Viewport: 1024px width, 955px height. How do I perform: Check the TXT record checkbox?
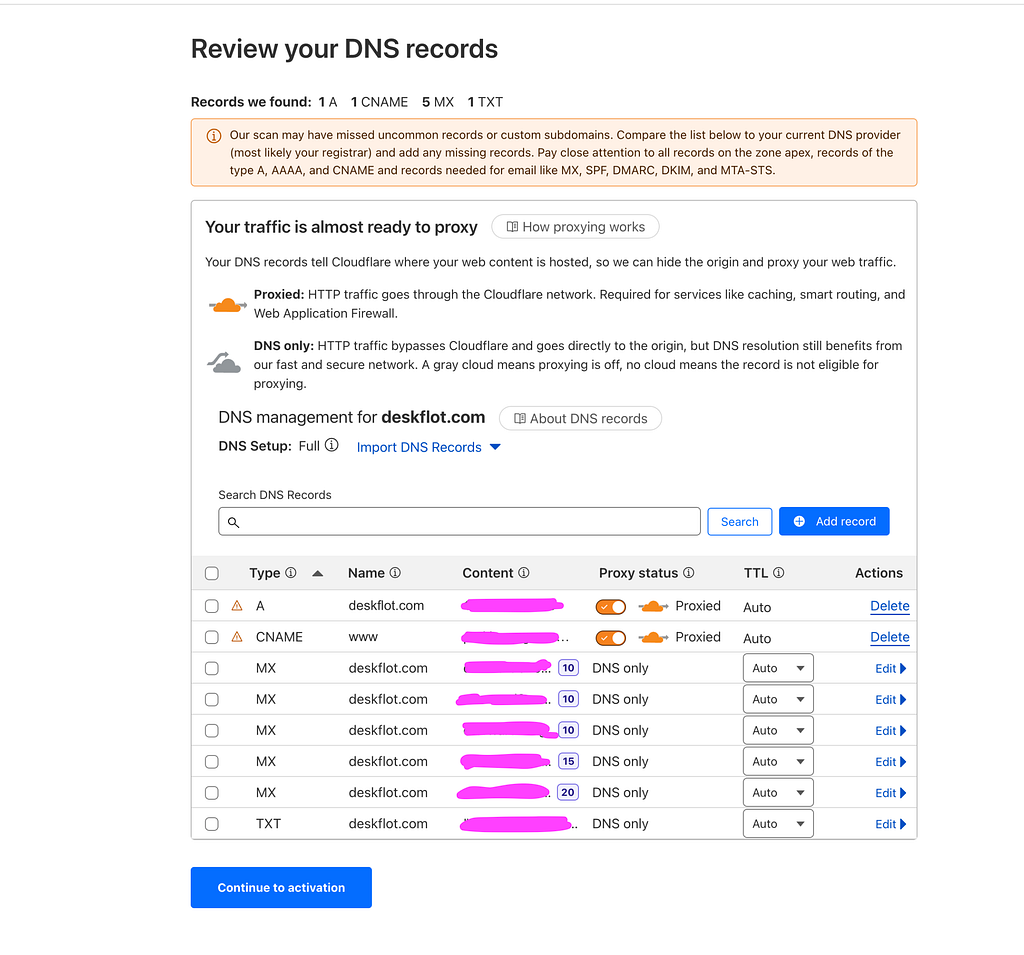212,824
